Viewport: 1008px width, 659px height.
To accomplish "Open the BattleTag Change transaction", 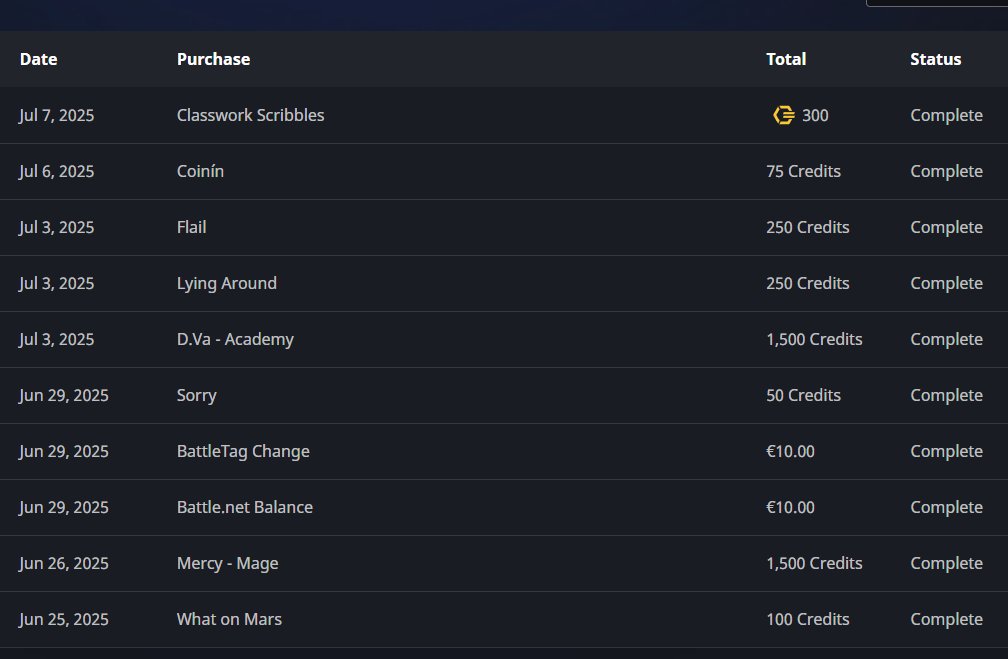I will coord(243,451).
